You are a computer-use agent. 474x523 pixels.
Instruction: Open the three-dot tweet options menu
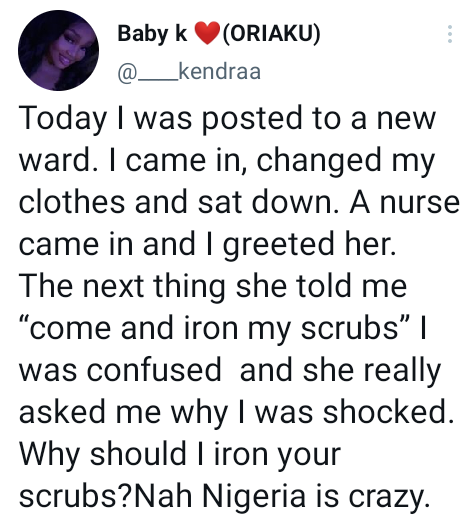coord(450,34)
